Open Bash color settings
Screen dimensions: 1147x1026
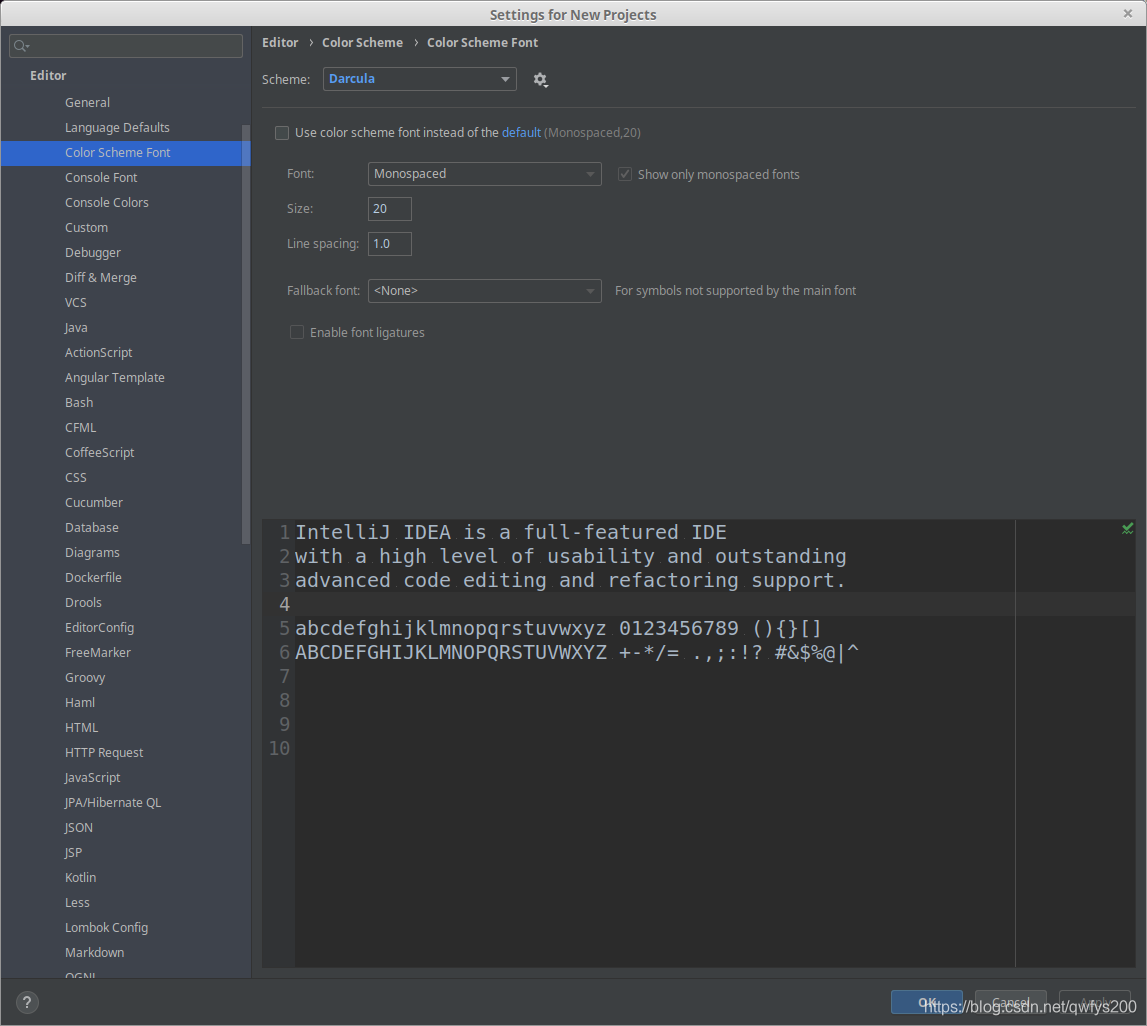pyautogui.click(x=79, y=402)
